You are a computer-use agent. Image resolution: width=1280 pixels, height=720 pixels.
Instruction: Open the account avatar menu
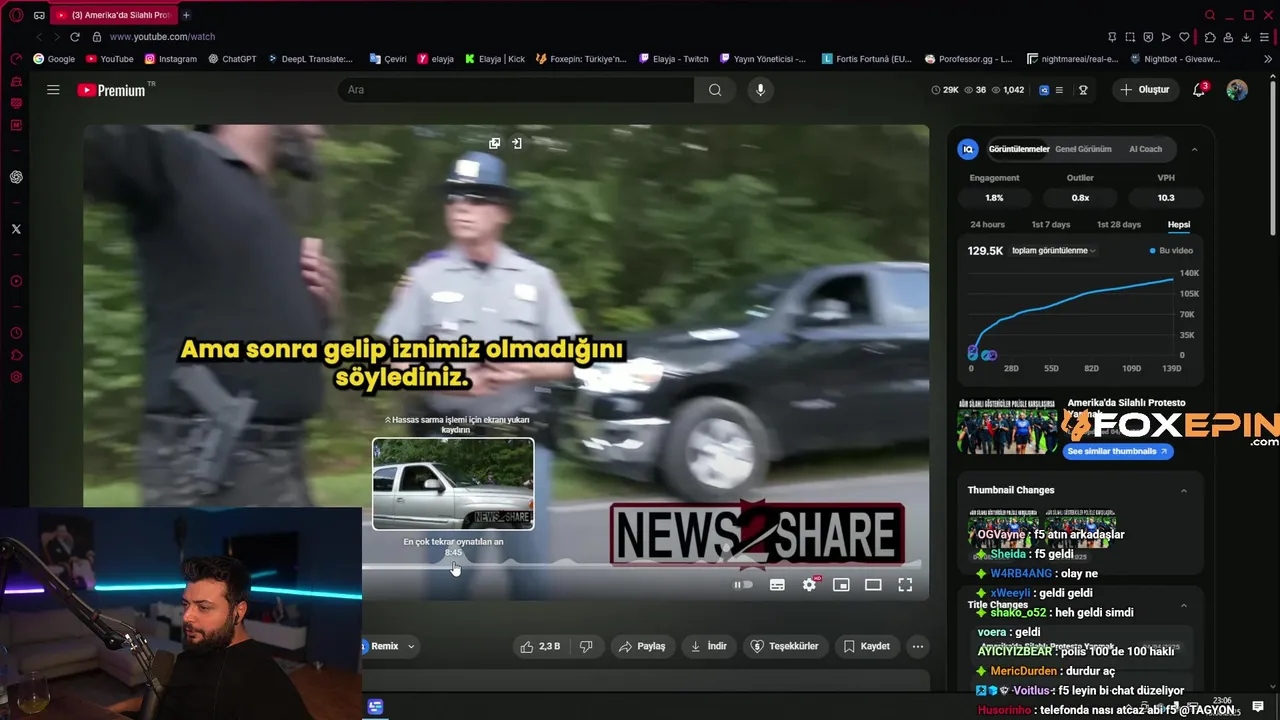pyautogui.click(x=1237, y=90)
